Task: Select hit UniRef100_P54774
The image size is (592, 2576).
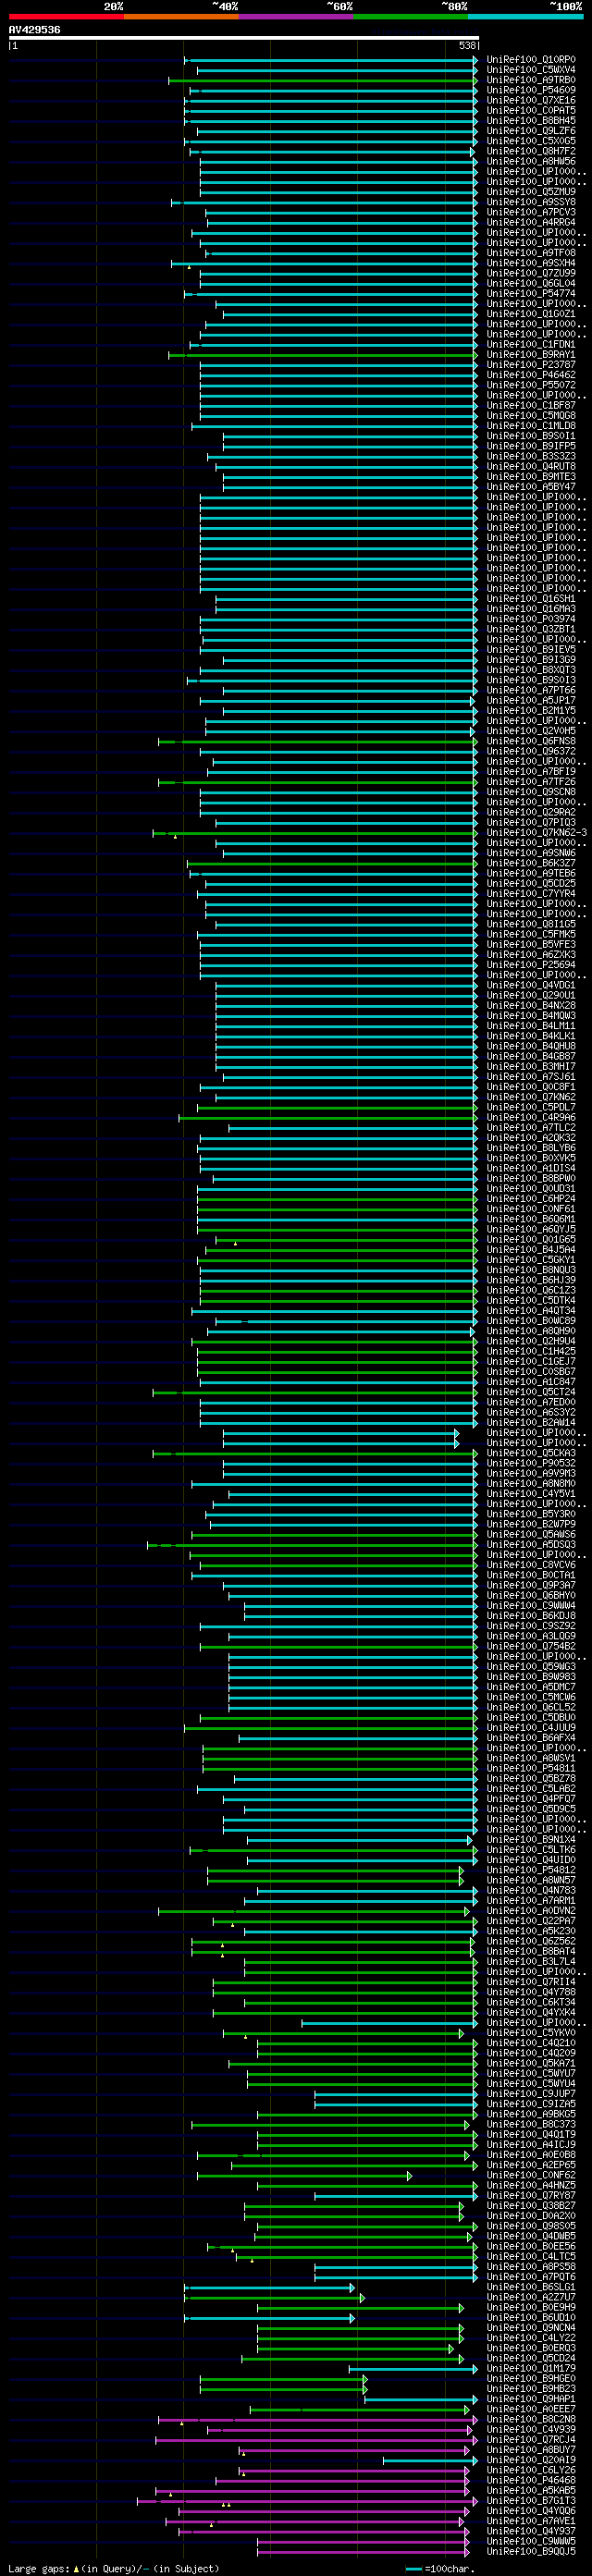Action: (531, 293)
